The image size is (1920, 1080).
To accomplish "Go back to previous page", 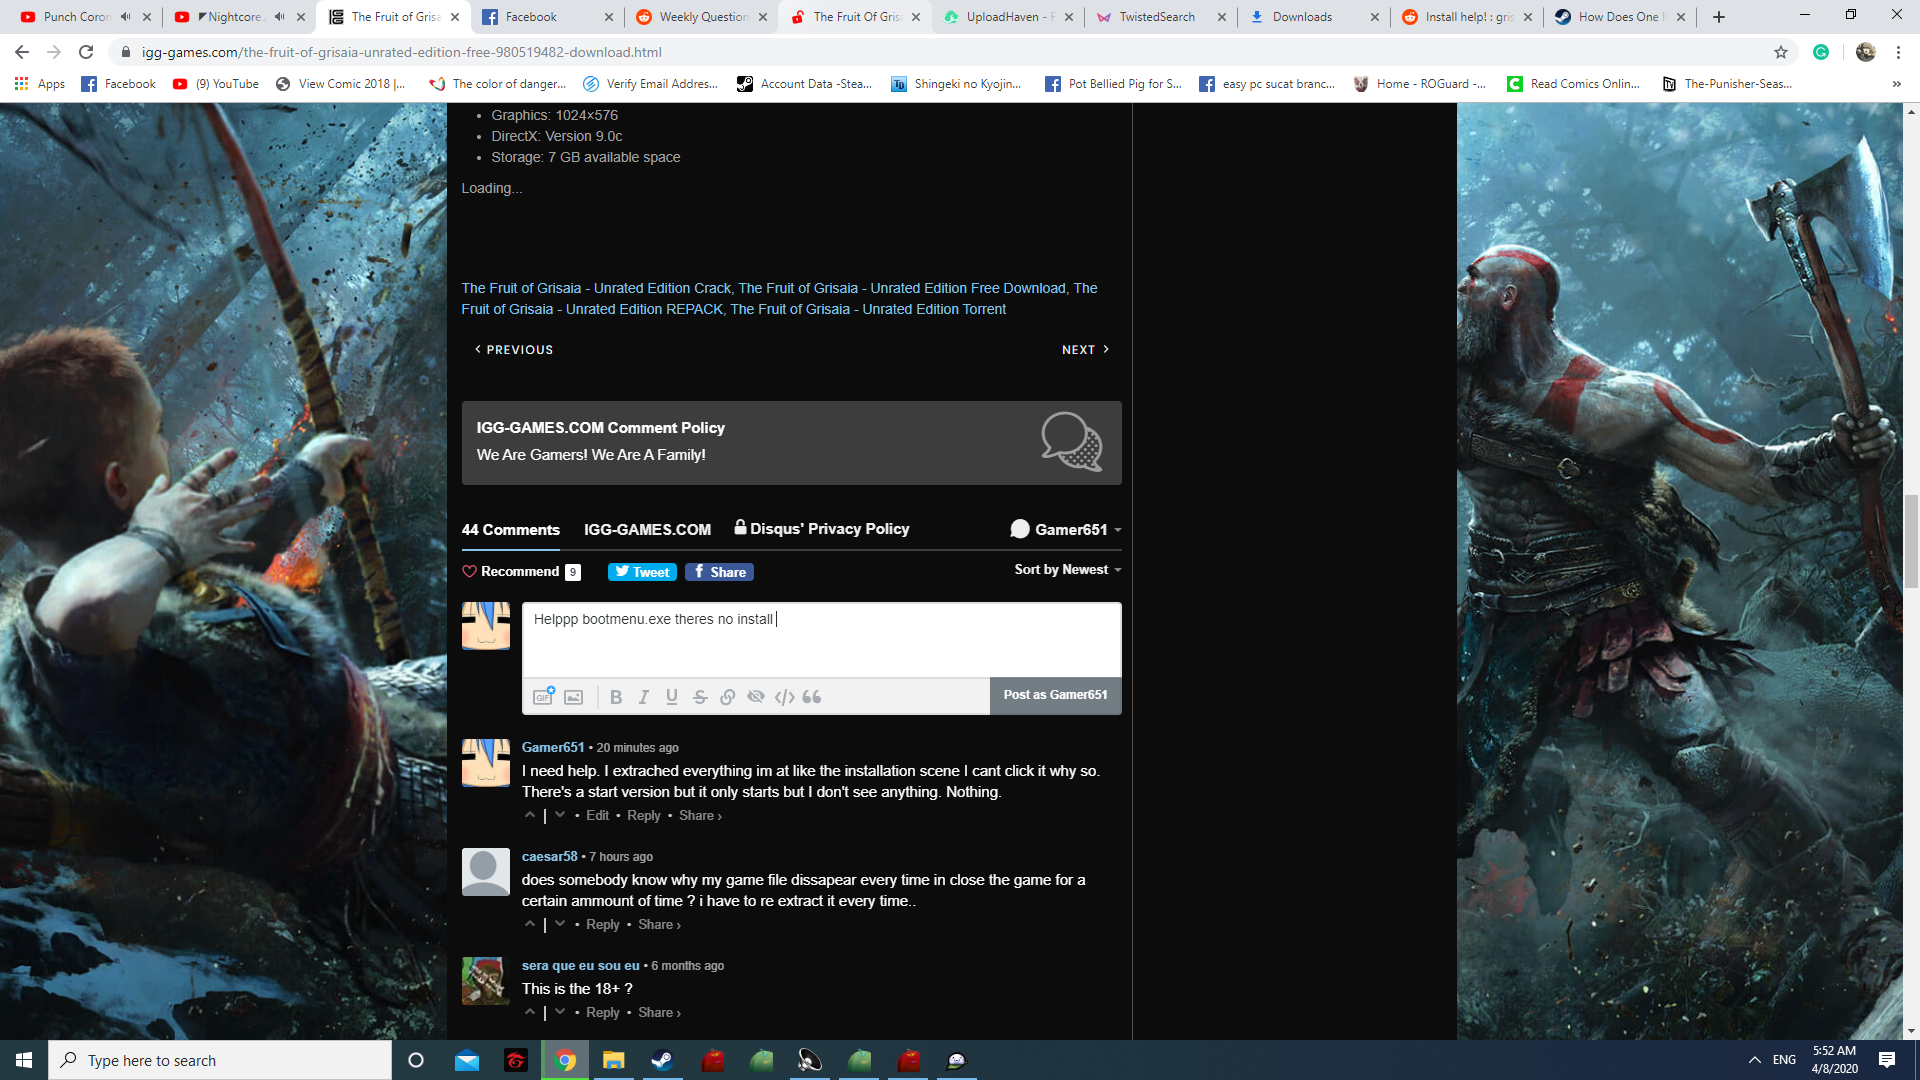I will point(22,52).
